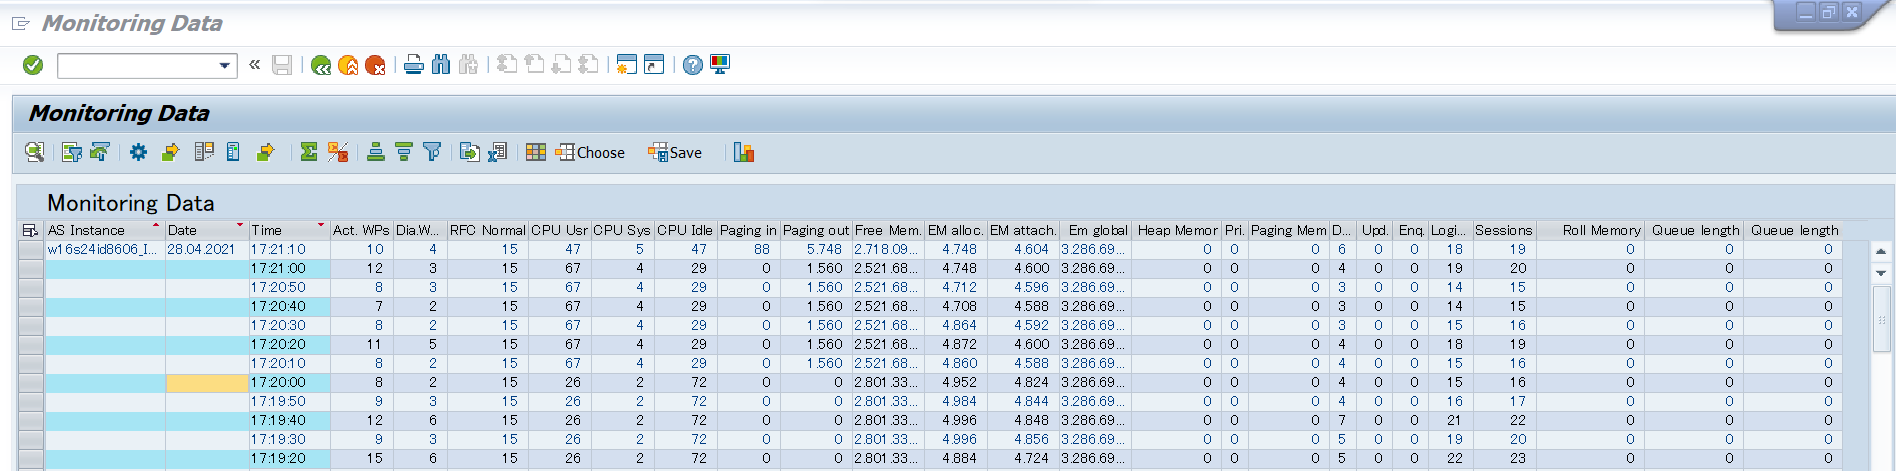Click the Choose layout button
Screen dimensions: 1896x471
point(591,152)
